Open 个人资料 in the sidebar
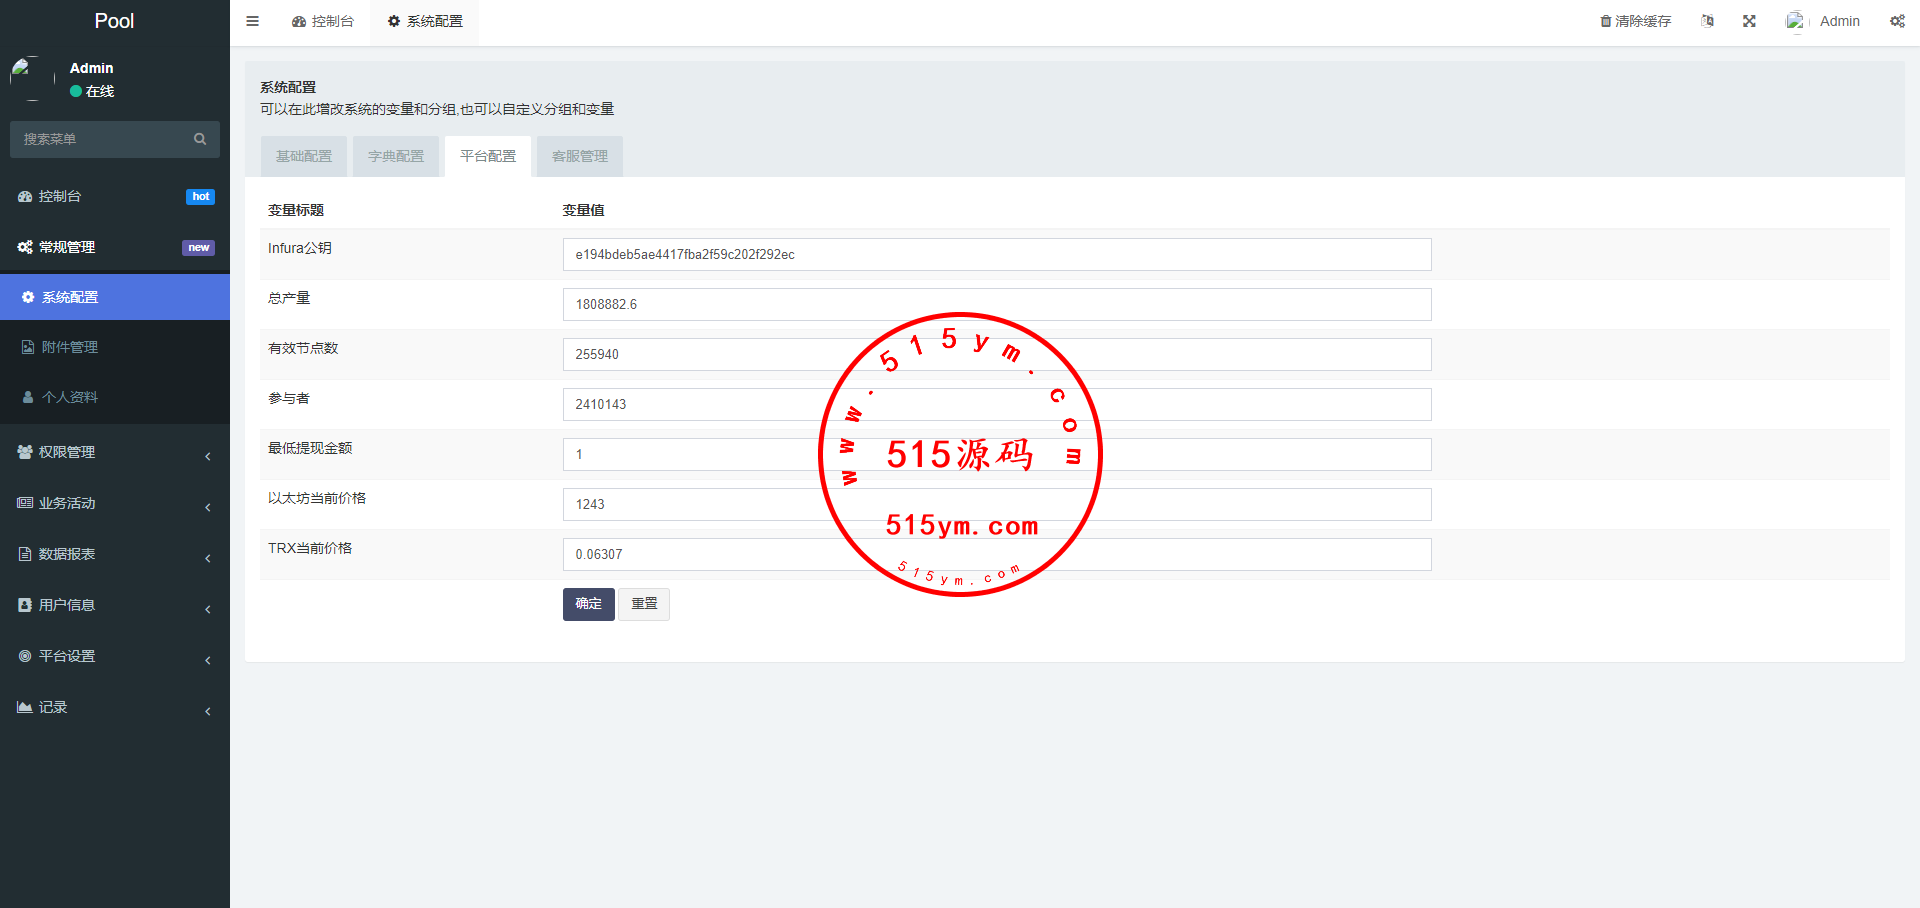This screenshot has width=1920, height=908. [70, 397]
